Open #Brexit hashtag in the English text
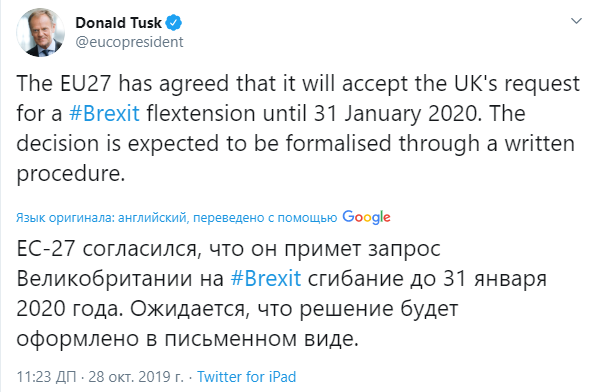596x392 pixels. 104,113
